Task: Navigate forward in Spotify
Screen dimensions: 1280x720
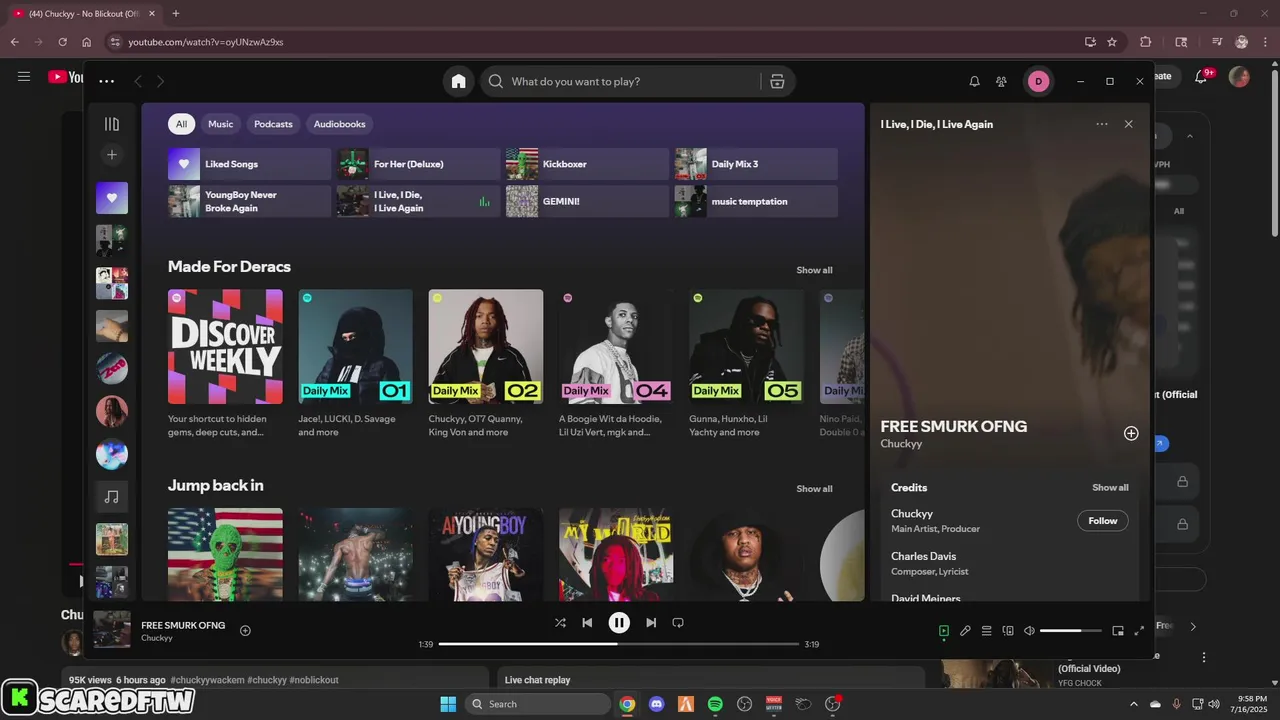Action: [x=160, y=81]
